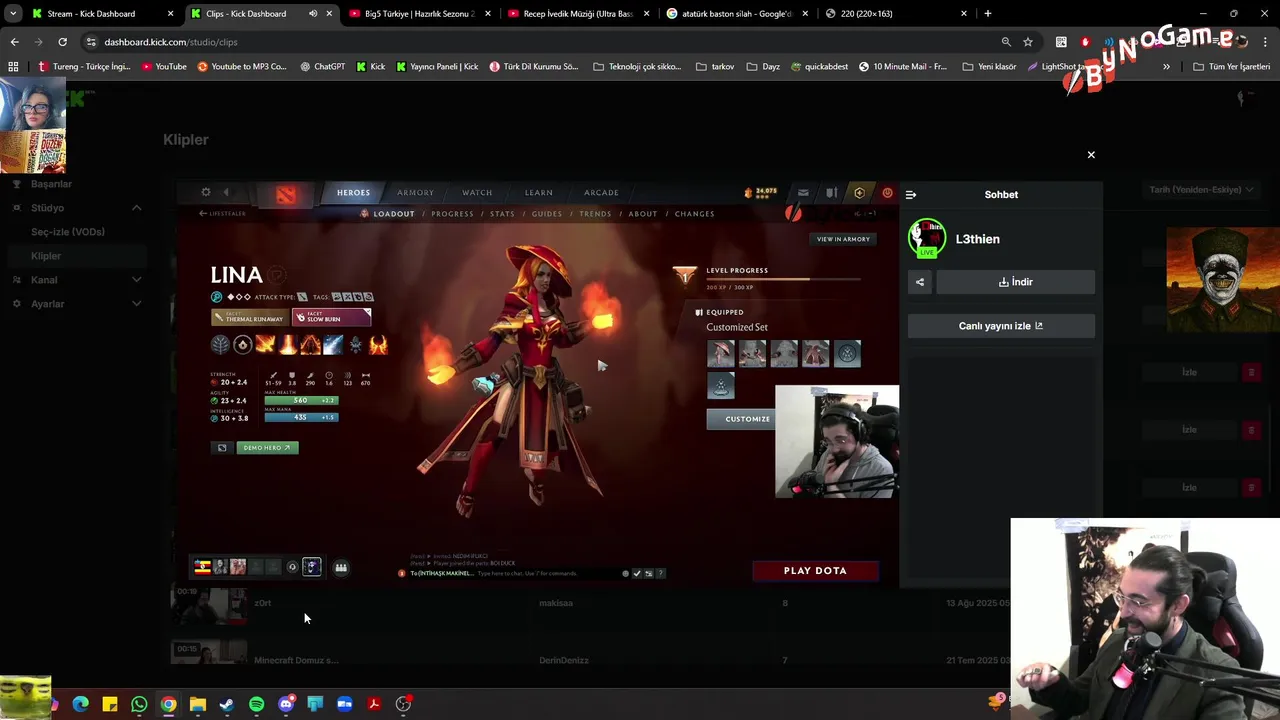The width and height of the screenshot is (1280, 720).
Task: Open a new browser tab
Action: coord(987,14)
